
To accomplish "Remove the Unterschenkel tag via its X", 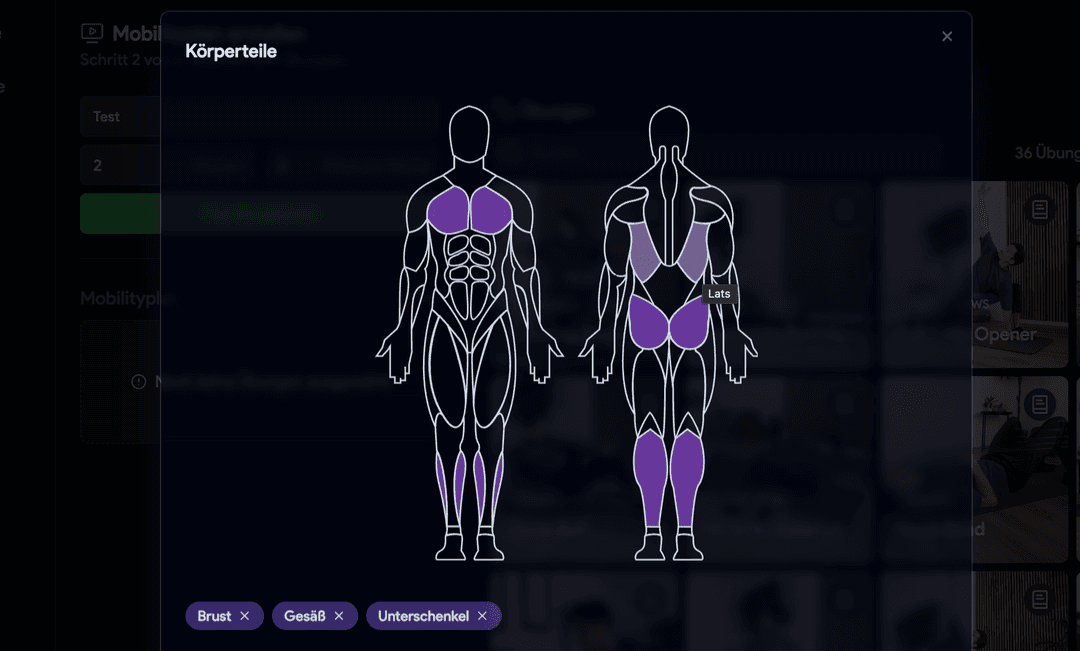I will point(482,616).
